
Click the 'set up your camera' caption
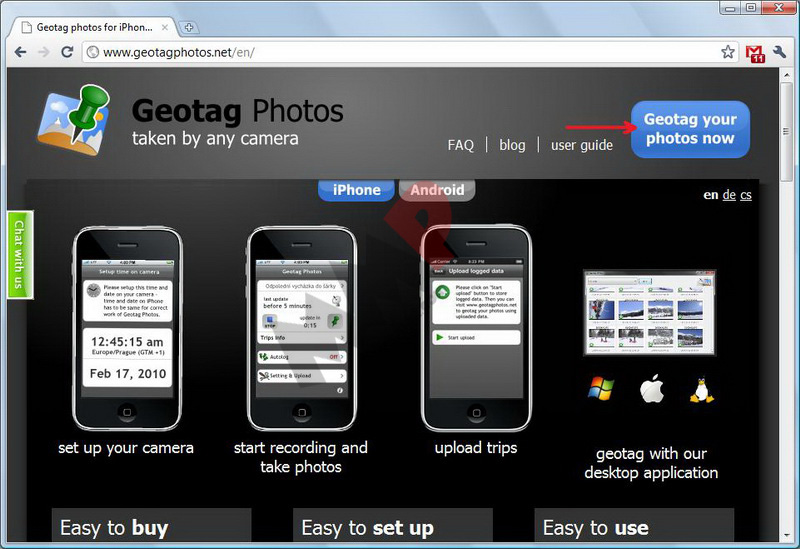(126, 448)
